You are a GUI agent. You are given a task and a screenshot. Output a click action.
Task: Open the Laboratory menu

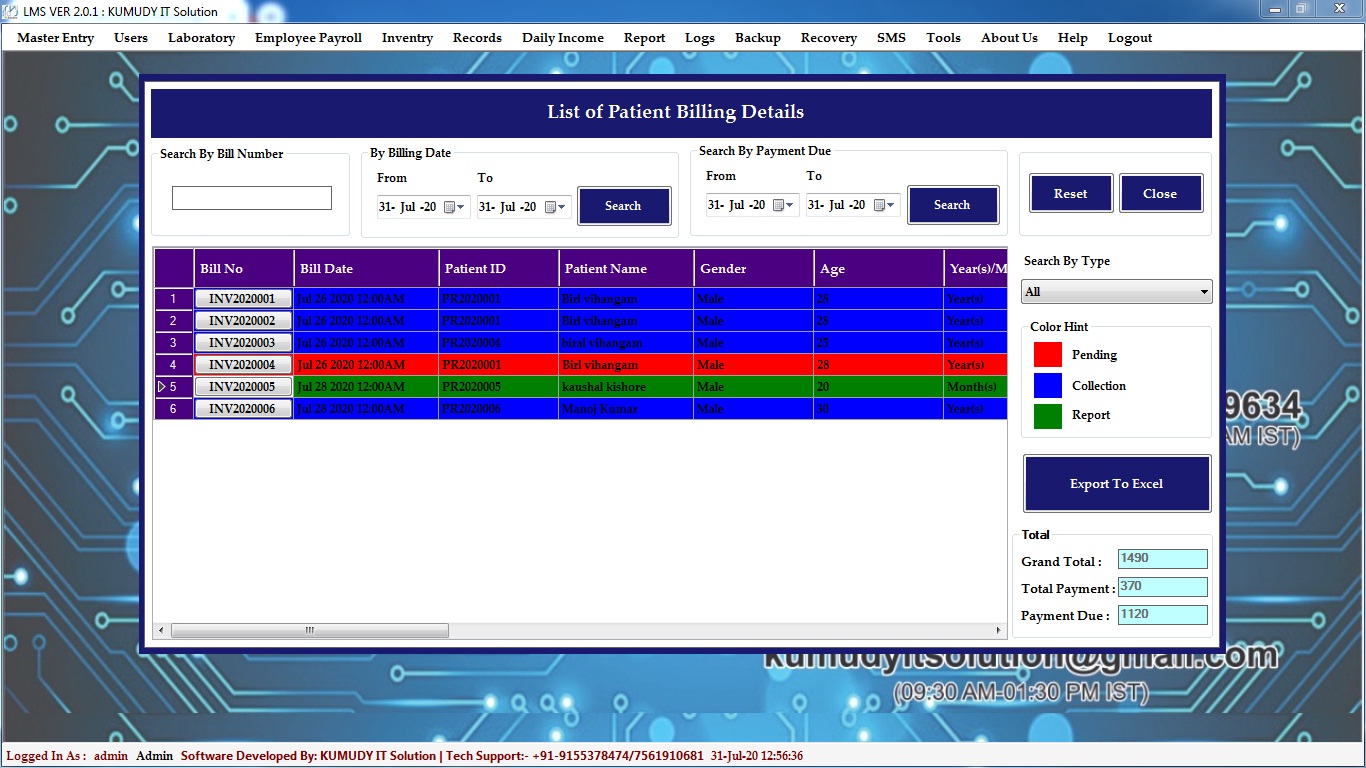(201, 38)
